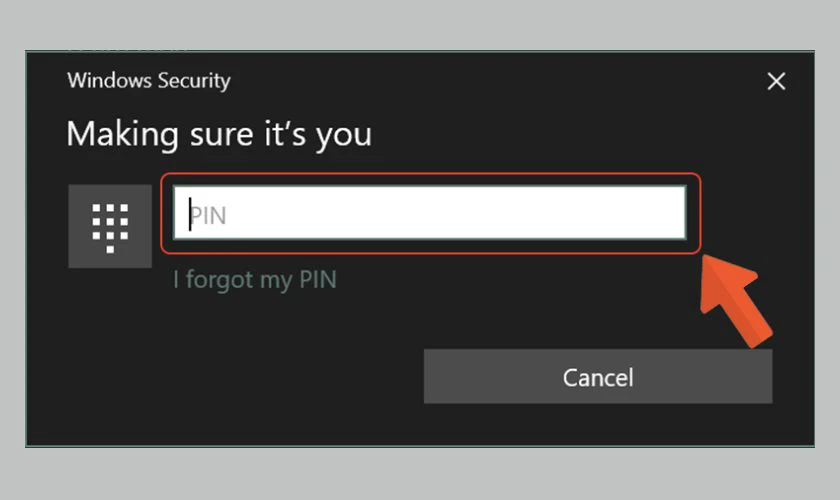Close the Windows Security dialog

[776, 81]
